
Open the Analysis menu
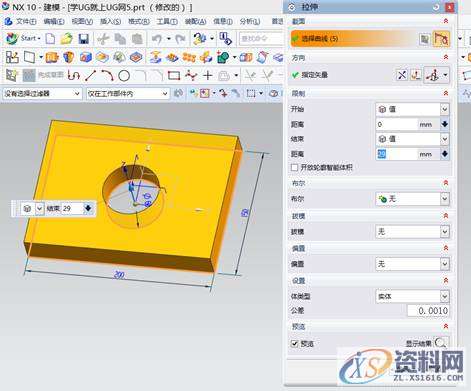click(250, 22)
